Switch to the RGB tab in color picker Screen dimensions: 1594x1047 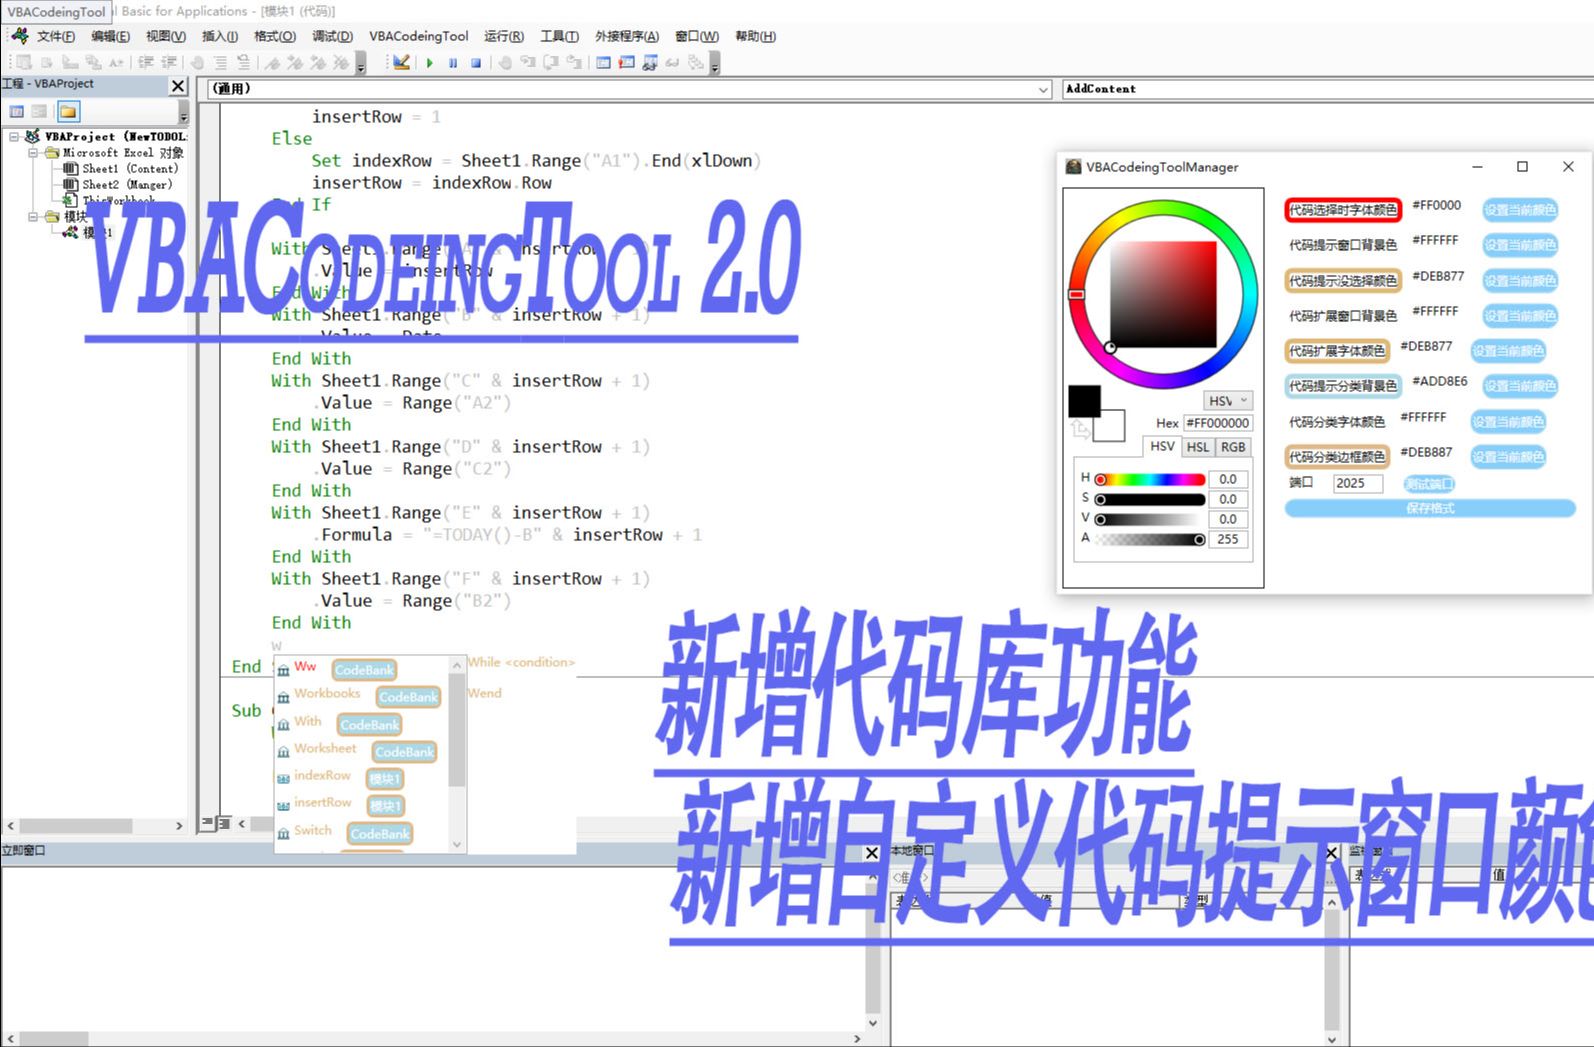(1233, 448)
